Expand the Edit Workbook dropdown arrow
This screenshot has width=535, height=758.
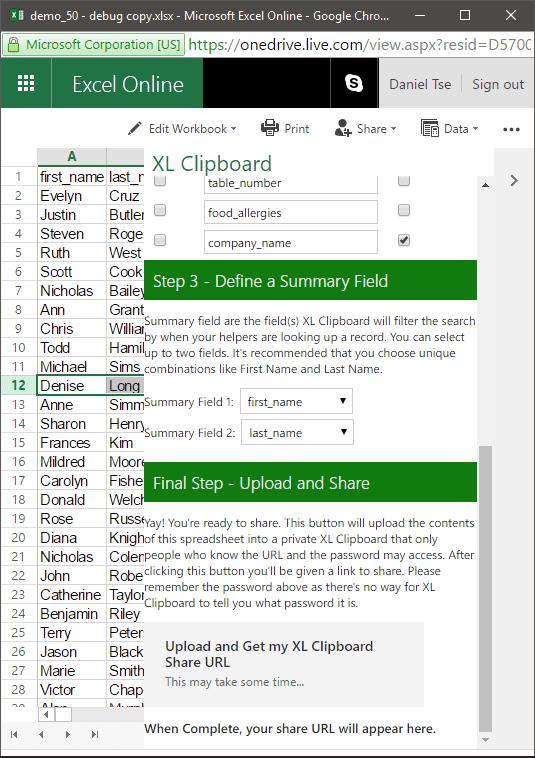coord(233,129)
